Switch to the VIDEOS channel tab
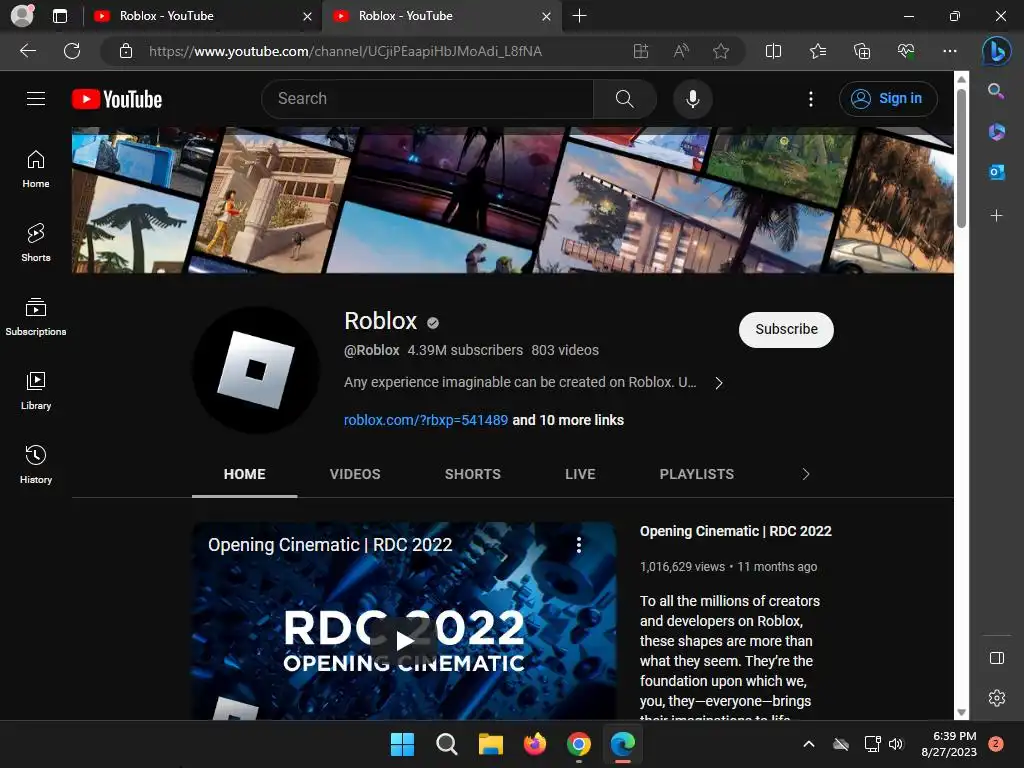The image size is (1024, 768). click(355, 474)
